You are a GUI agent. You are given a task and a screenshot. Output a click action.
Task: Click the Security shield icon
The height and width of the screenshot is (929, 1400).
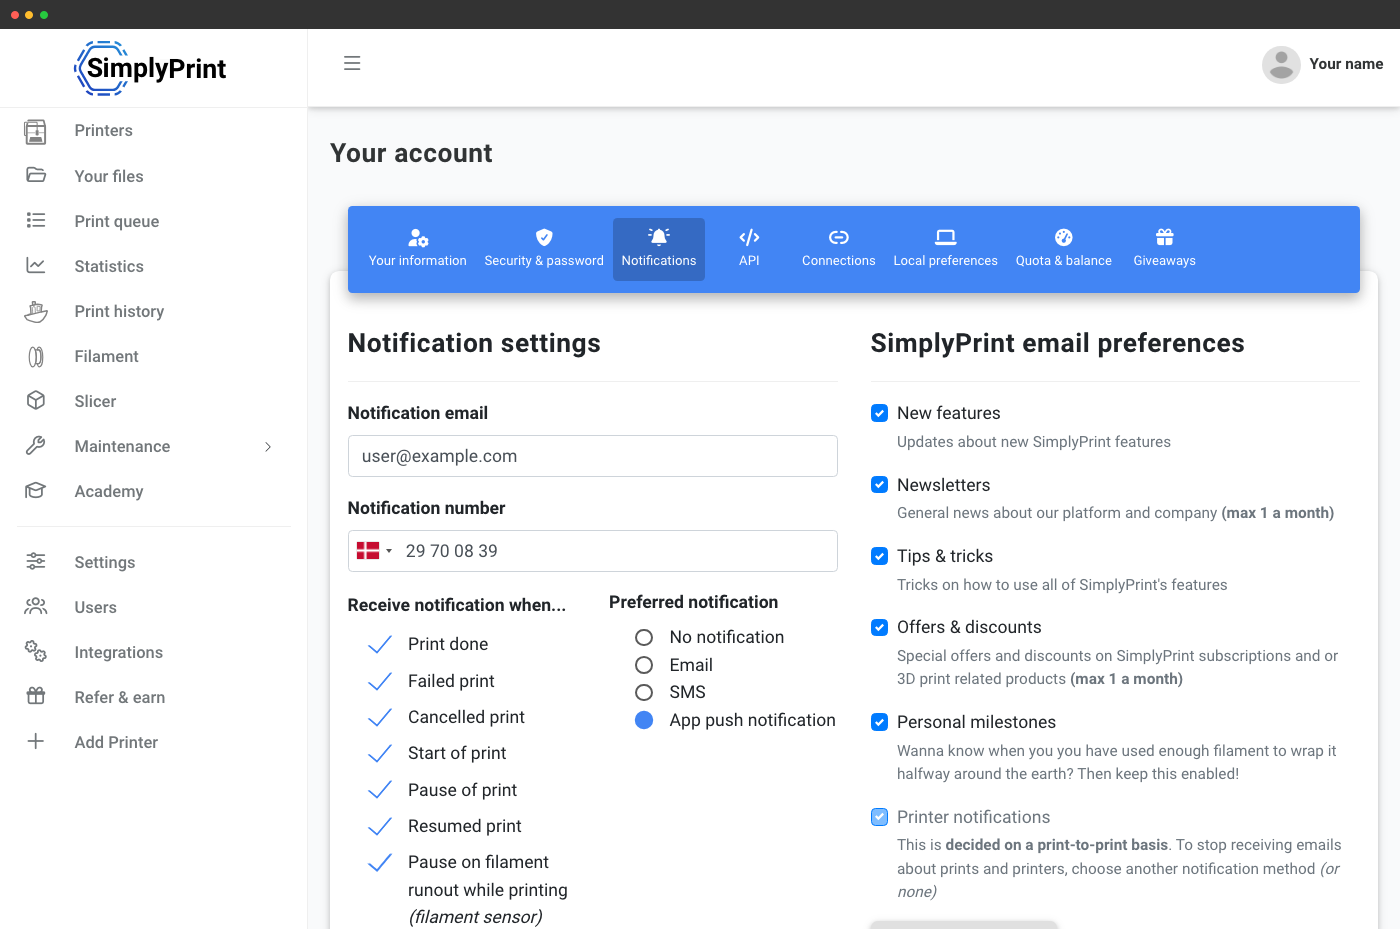pyautogui.click(x=544, y=237)
